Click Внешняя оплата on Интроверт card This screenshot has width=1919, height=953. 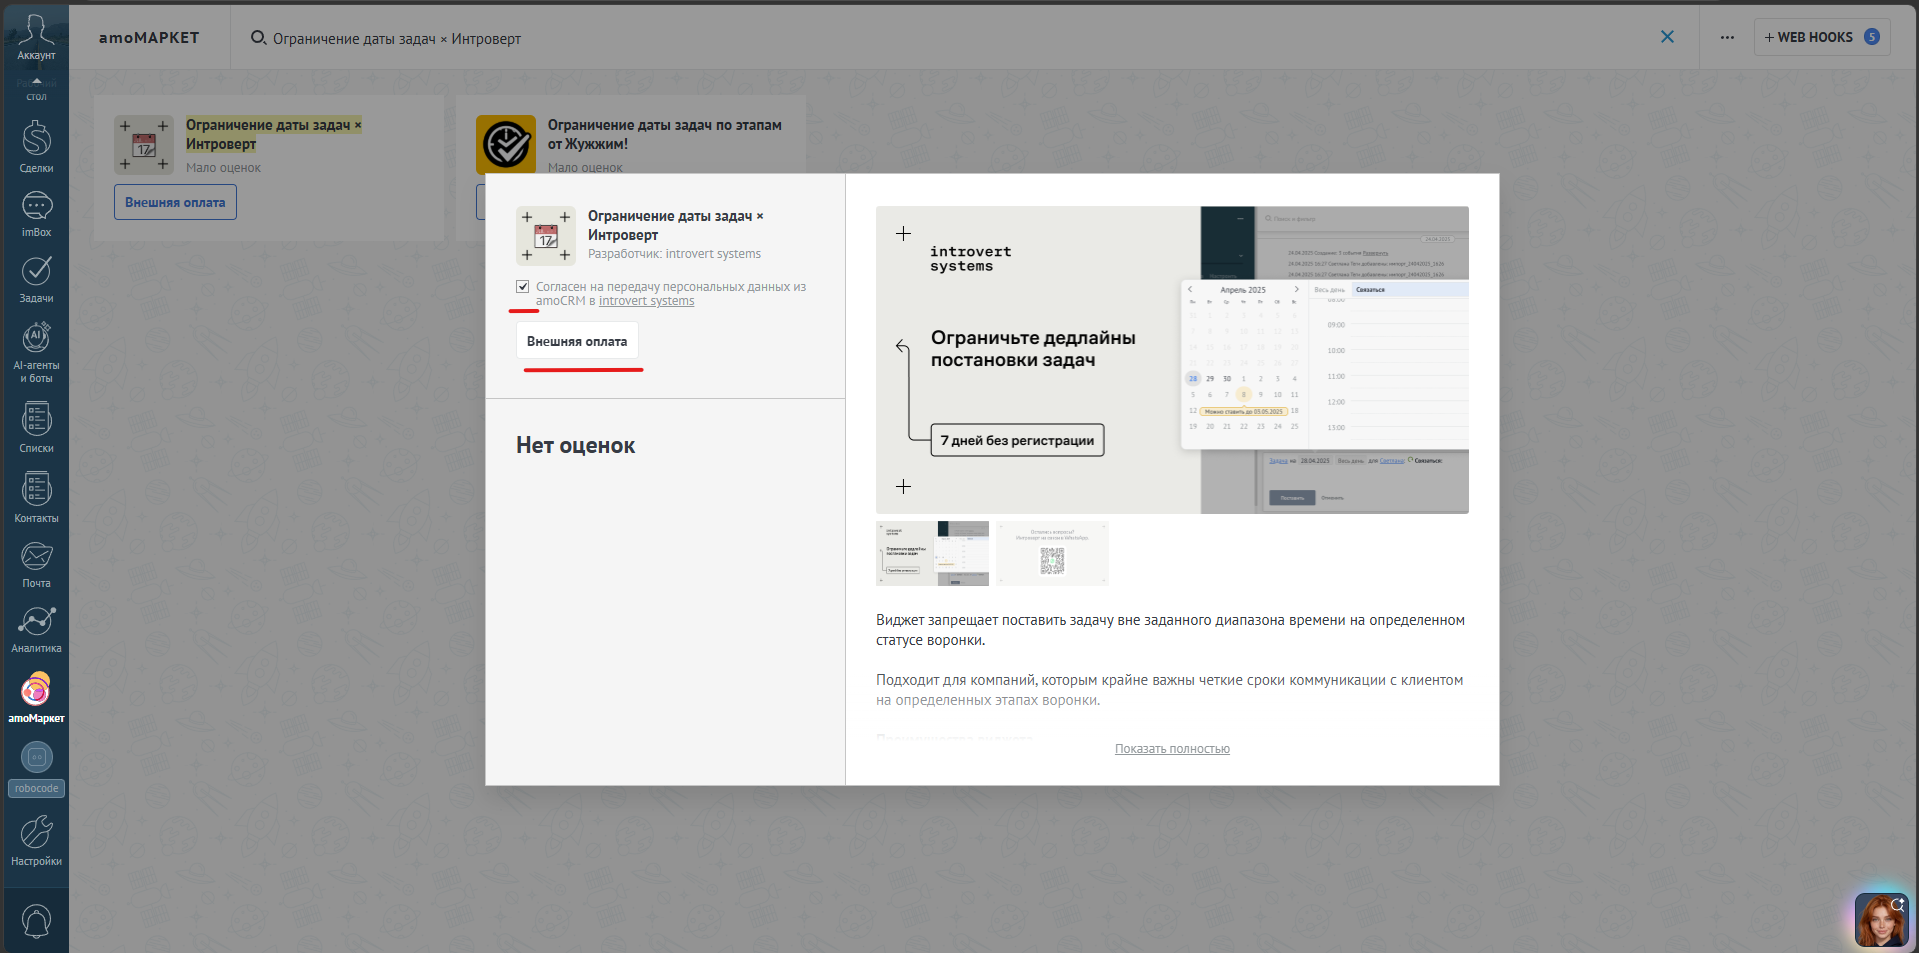(175, 202)
